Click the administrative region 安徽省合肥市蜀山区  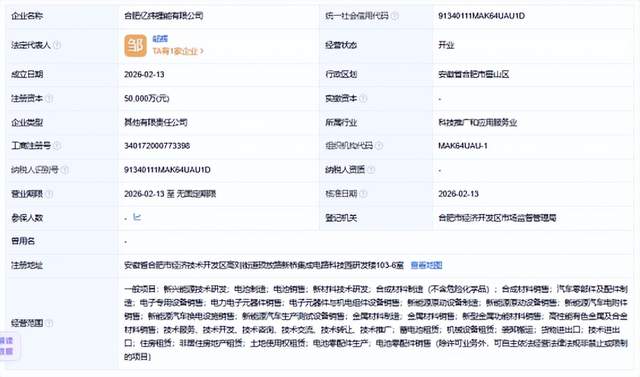point(473,74)
